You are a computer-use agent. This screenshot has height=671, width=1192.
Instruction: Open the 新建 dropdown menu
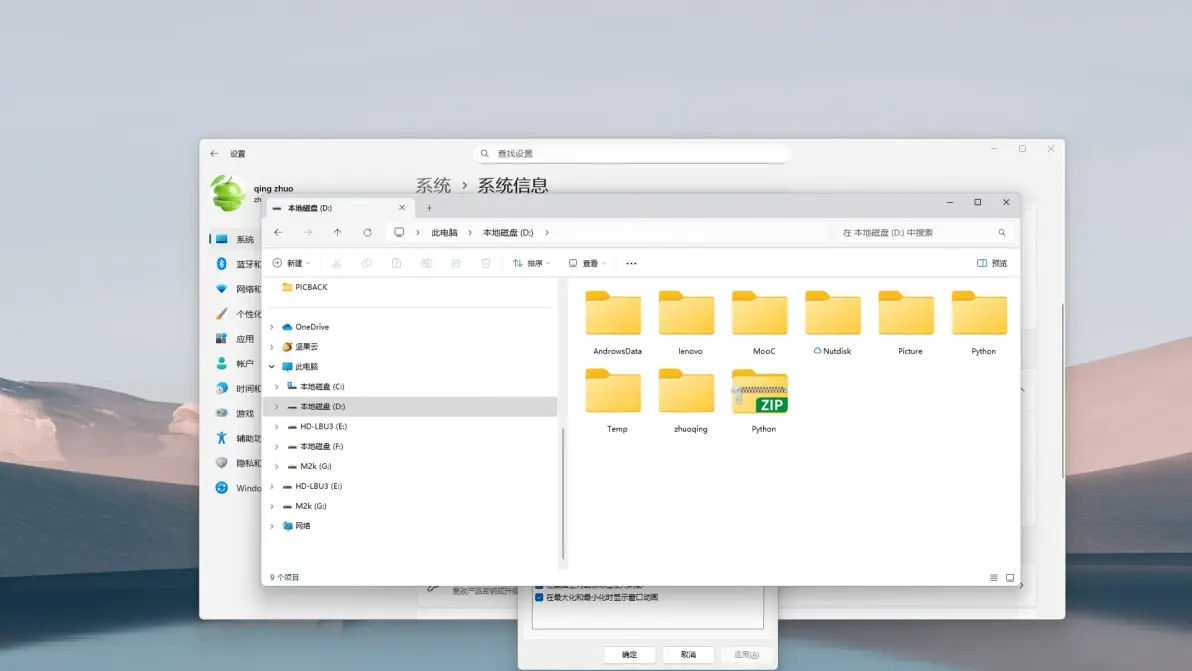tap(291, 264)
